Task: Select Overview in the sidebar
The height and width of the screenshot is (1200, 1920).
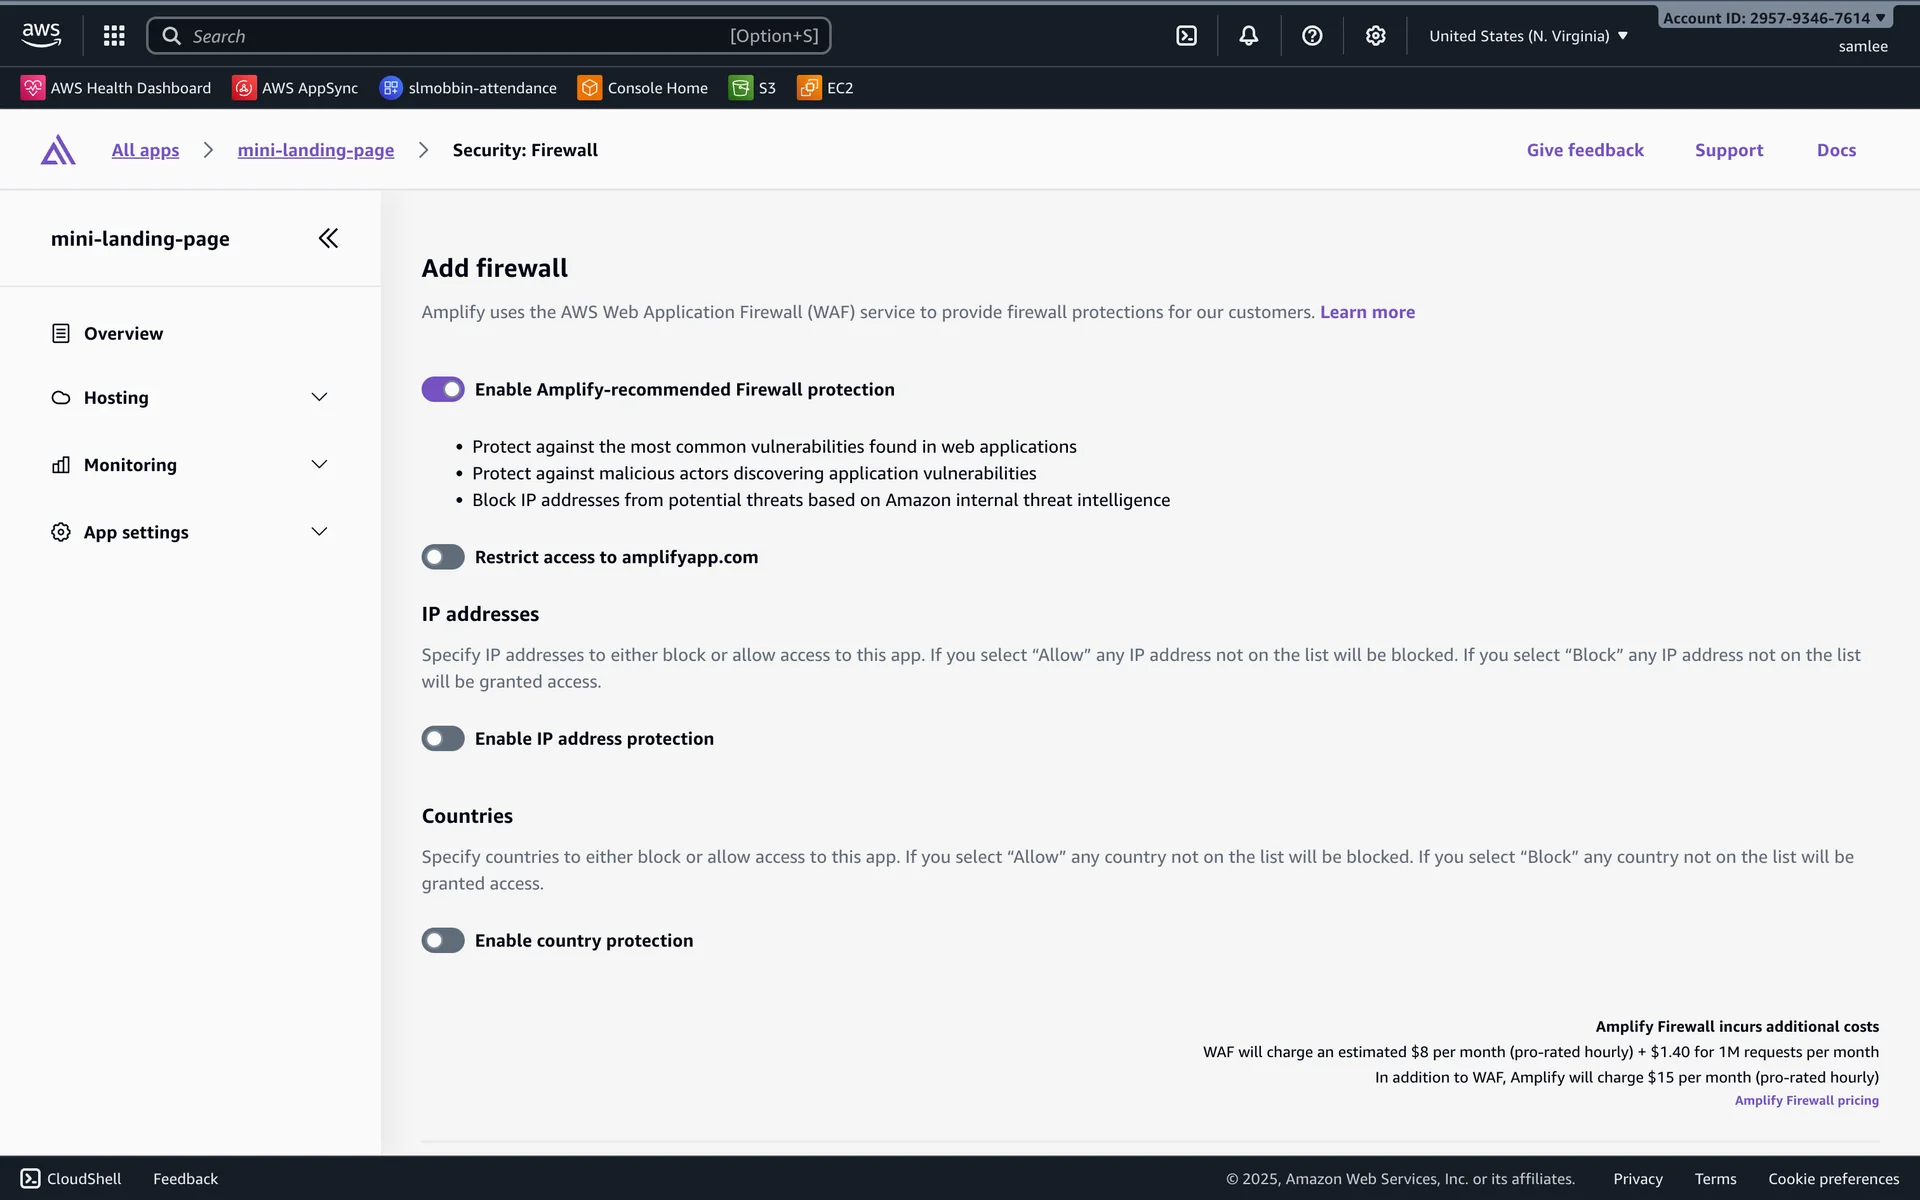Action: tap(123, 334)
